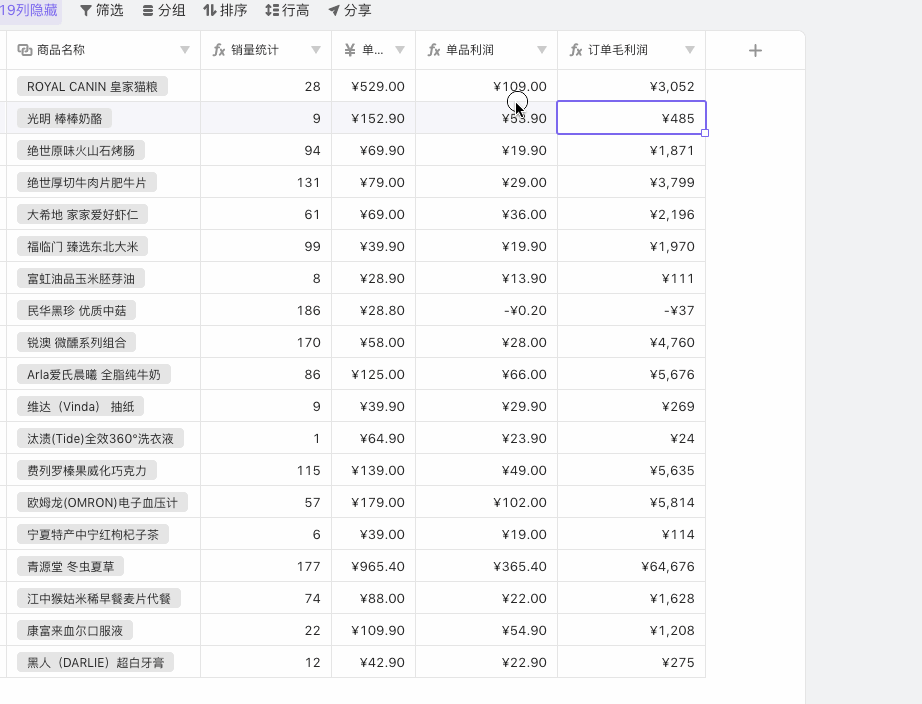This screenshot has width=922, height=704.
Task: Show the 19 hidden columns
Action: pos(28,10)
